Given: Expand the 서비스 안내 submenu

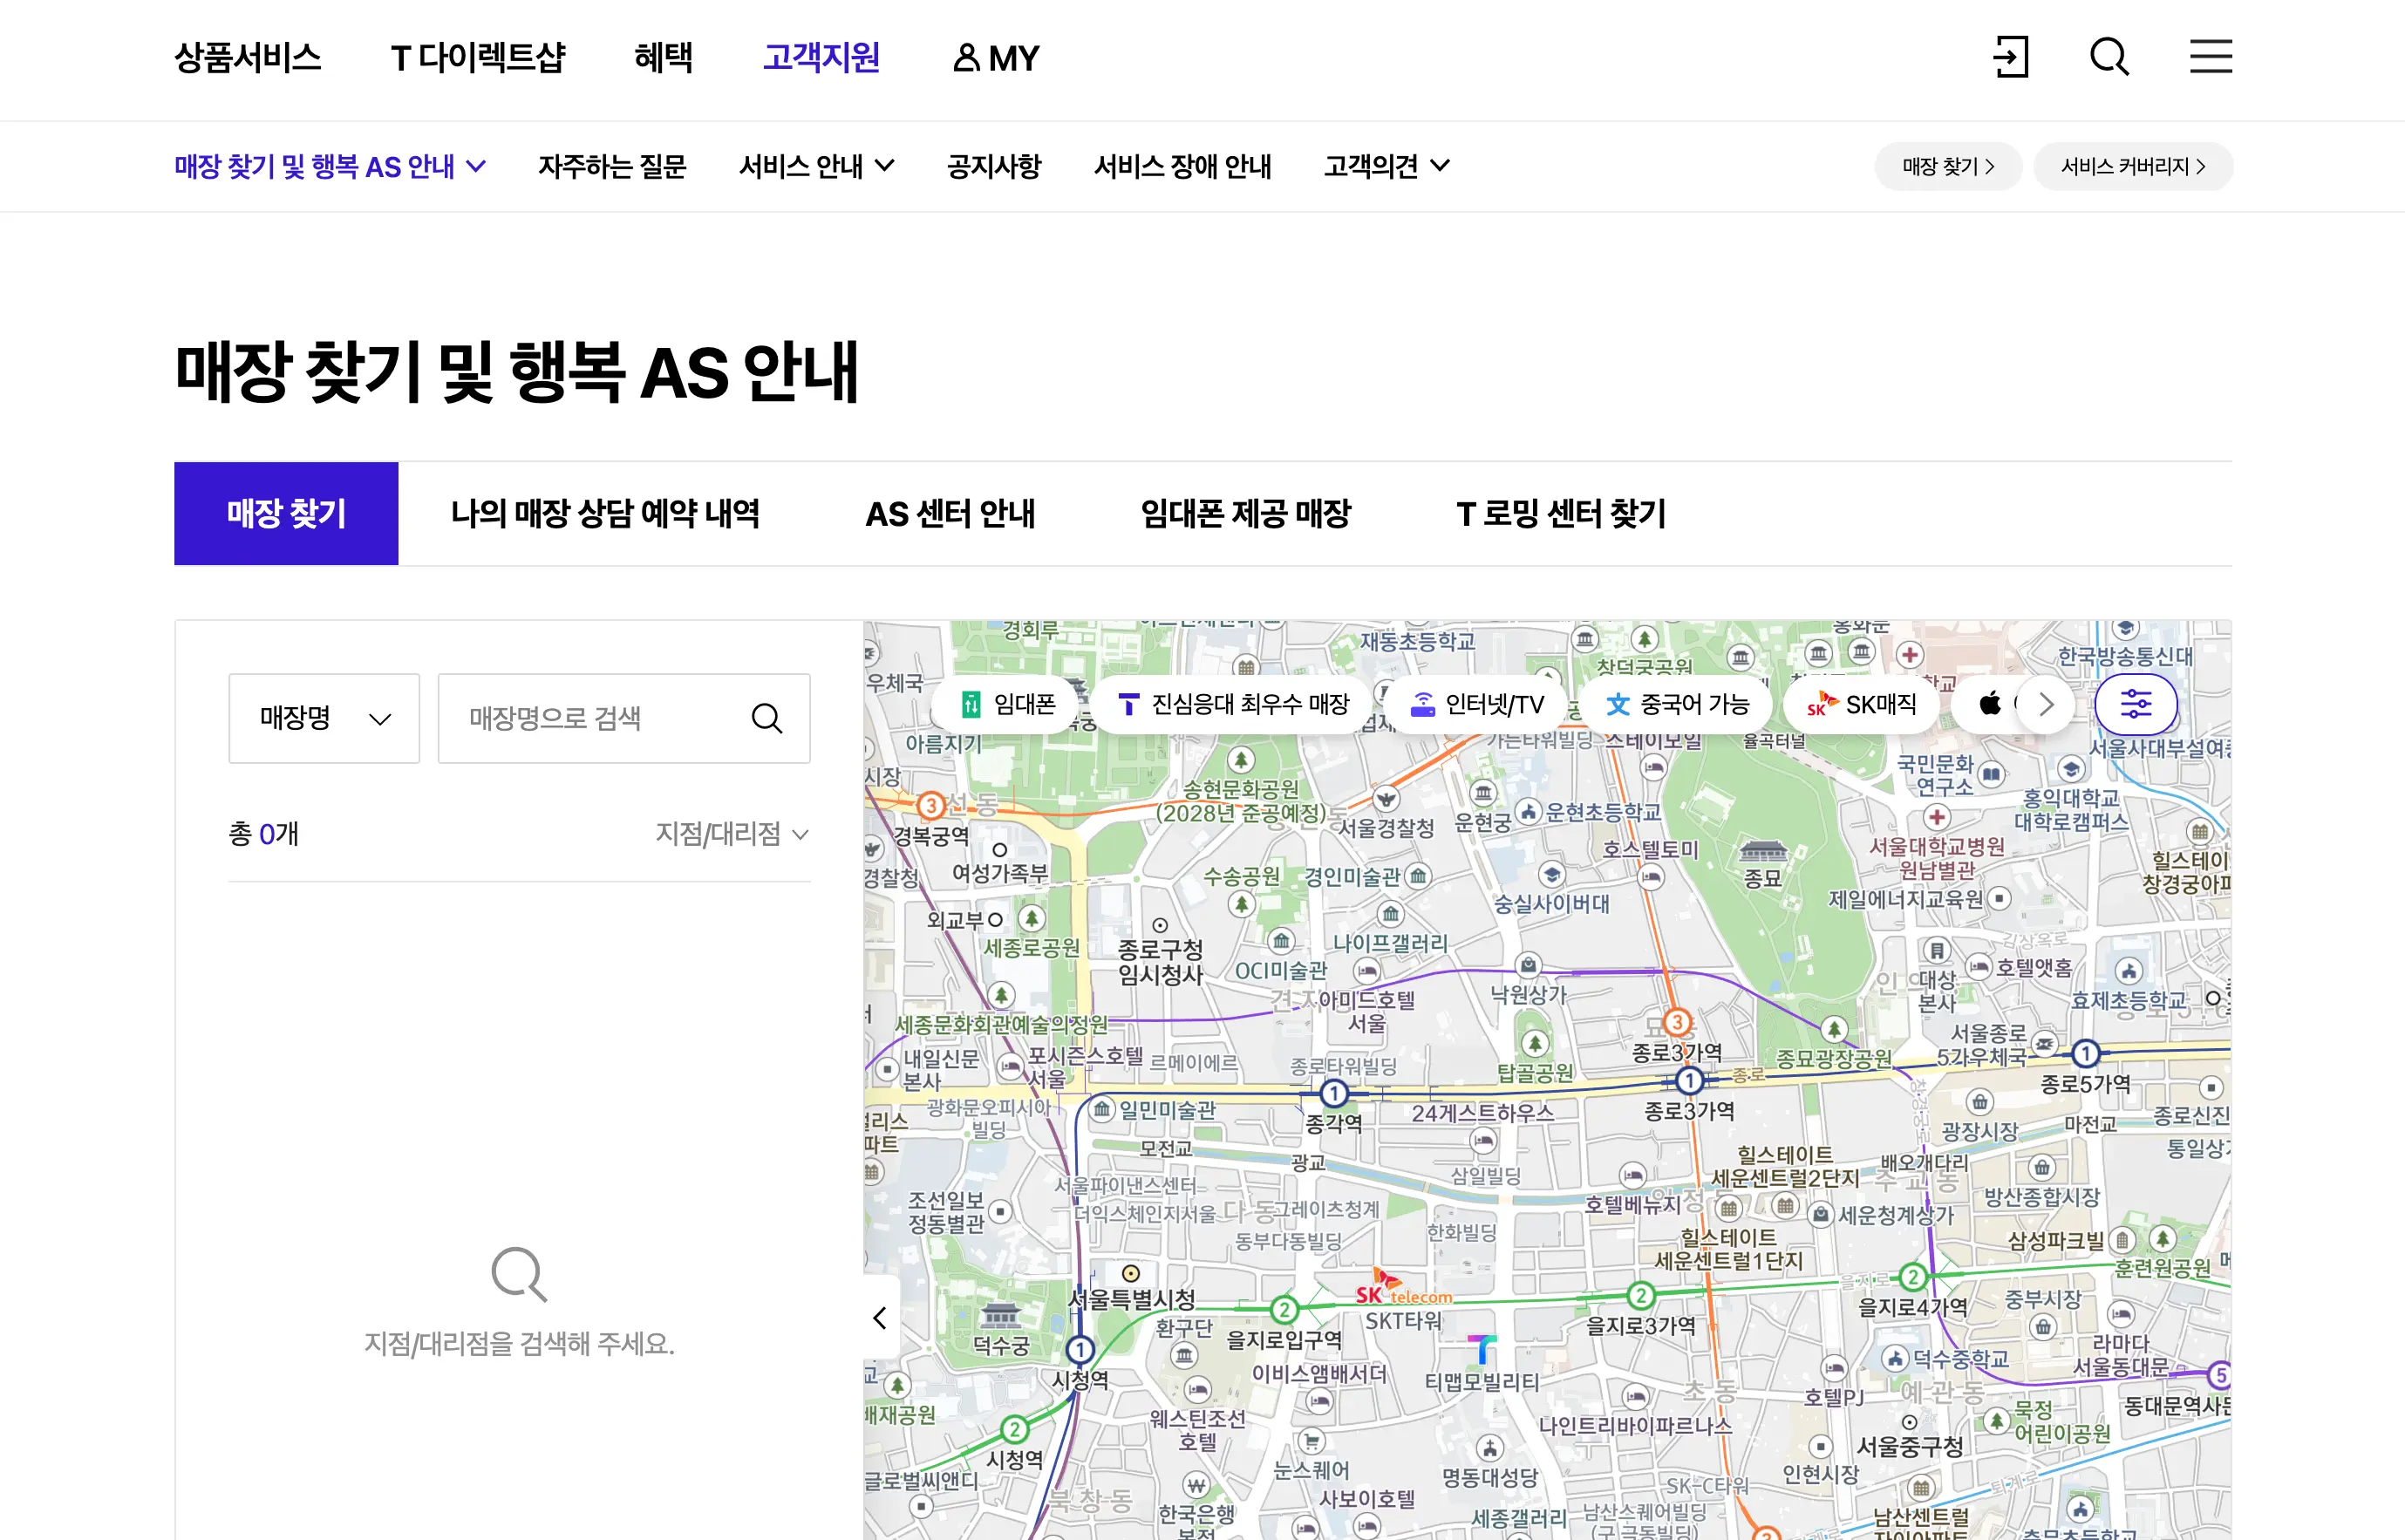Looking at the screenshot, I should [x=816, y=166].
